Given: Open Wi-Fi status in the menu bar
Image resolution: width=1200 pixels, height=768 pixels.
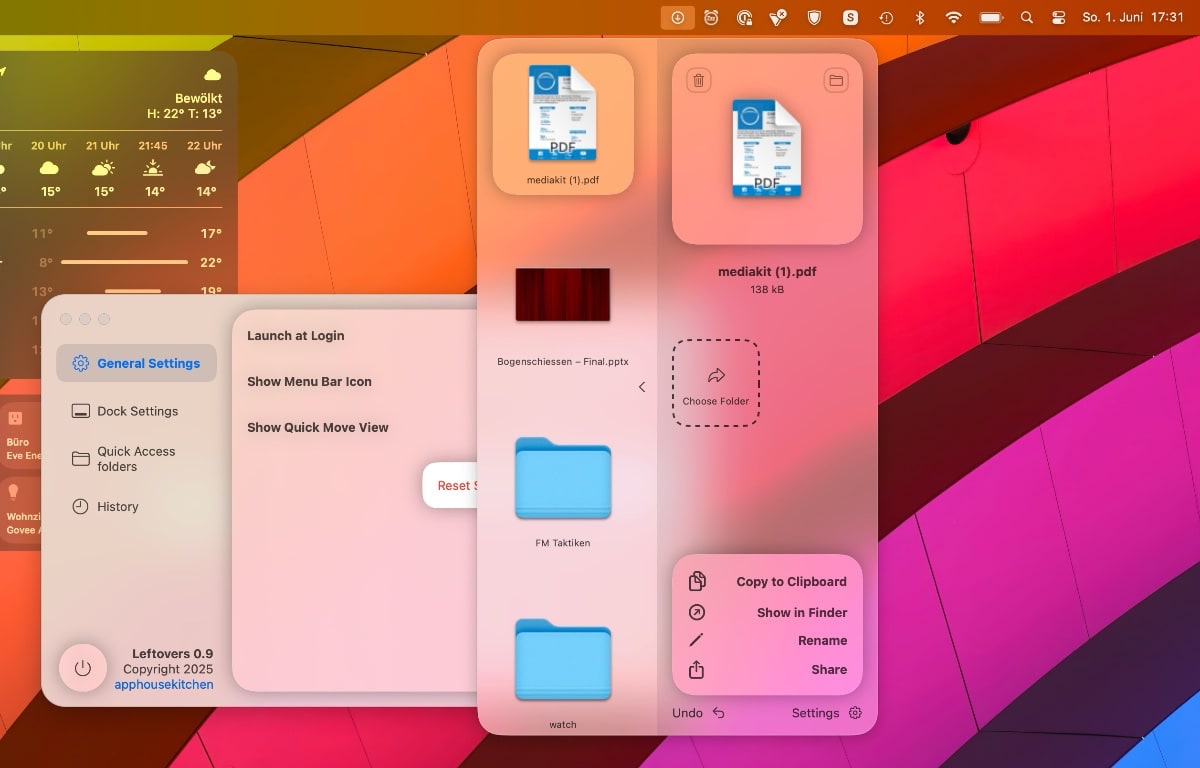Looking at the screenshot, I should click(954, 18).
